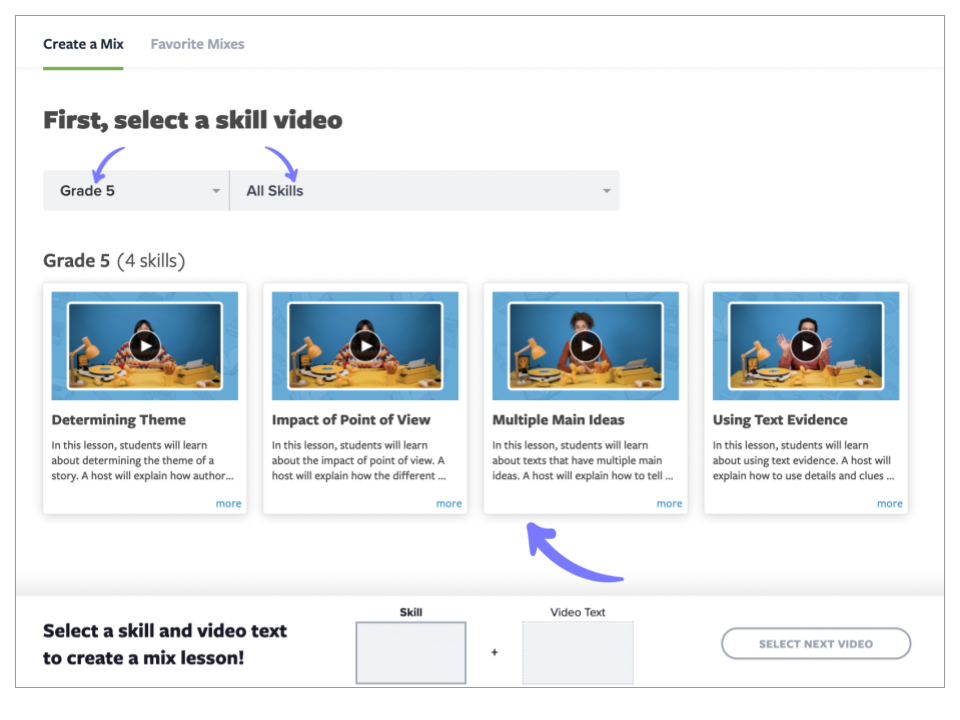Image resolution: width=960 pixels, height=720 pixels.
Task: Show more of Impact of Point of View description
Action: pos(449,504)
